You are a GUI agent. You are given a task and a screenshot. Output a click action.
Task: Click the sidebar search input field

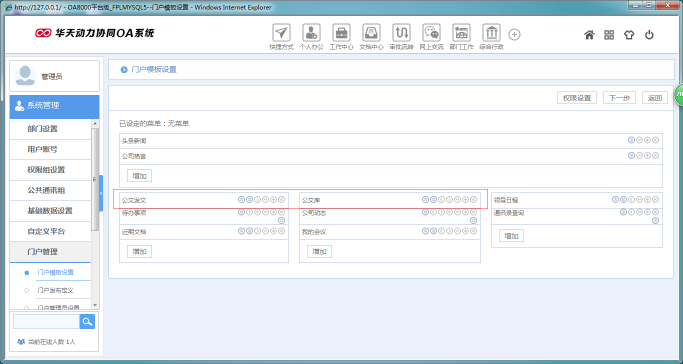pyautogui.click(x=46, y=322)
